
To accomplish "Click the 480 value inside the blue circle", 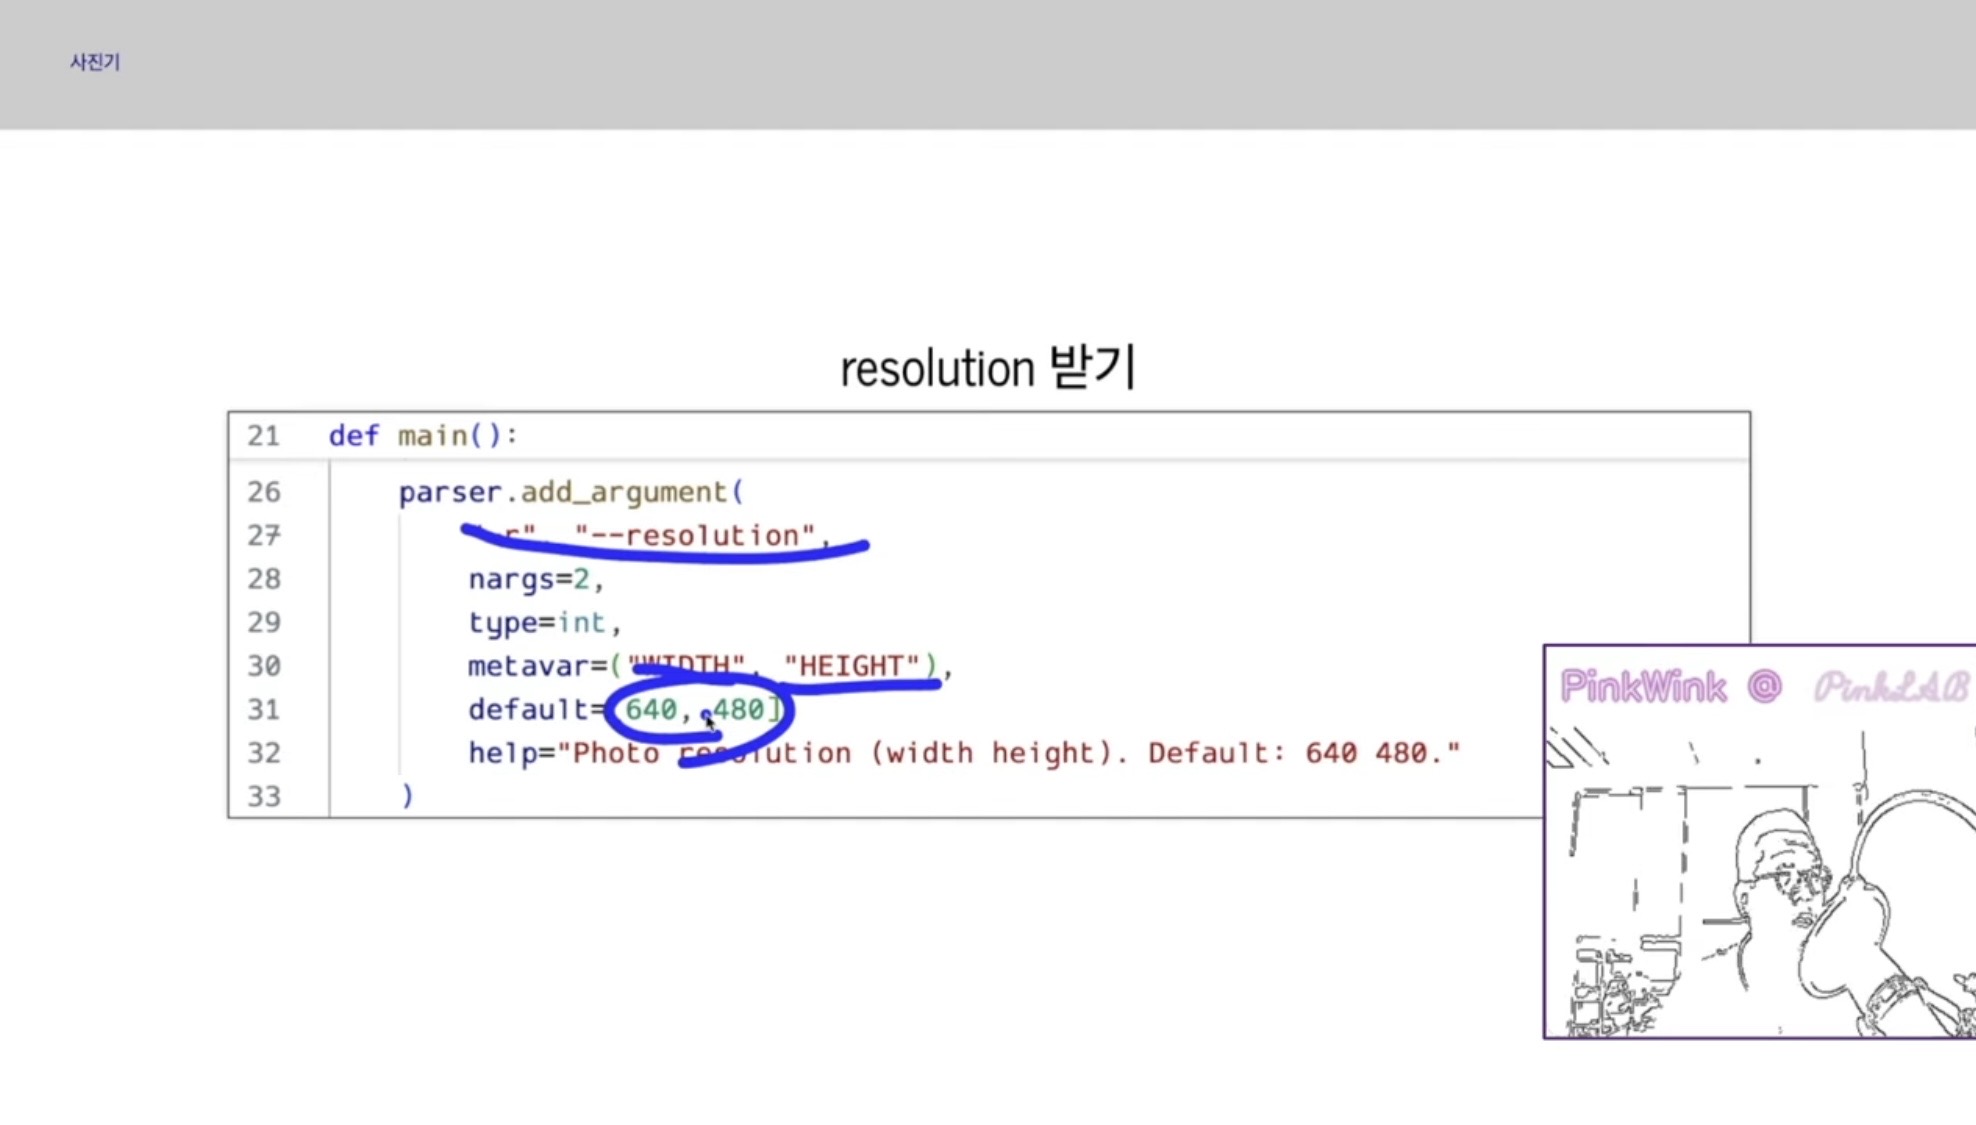I will coord(739,709).
